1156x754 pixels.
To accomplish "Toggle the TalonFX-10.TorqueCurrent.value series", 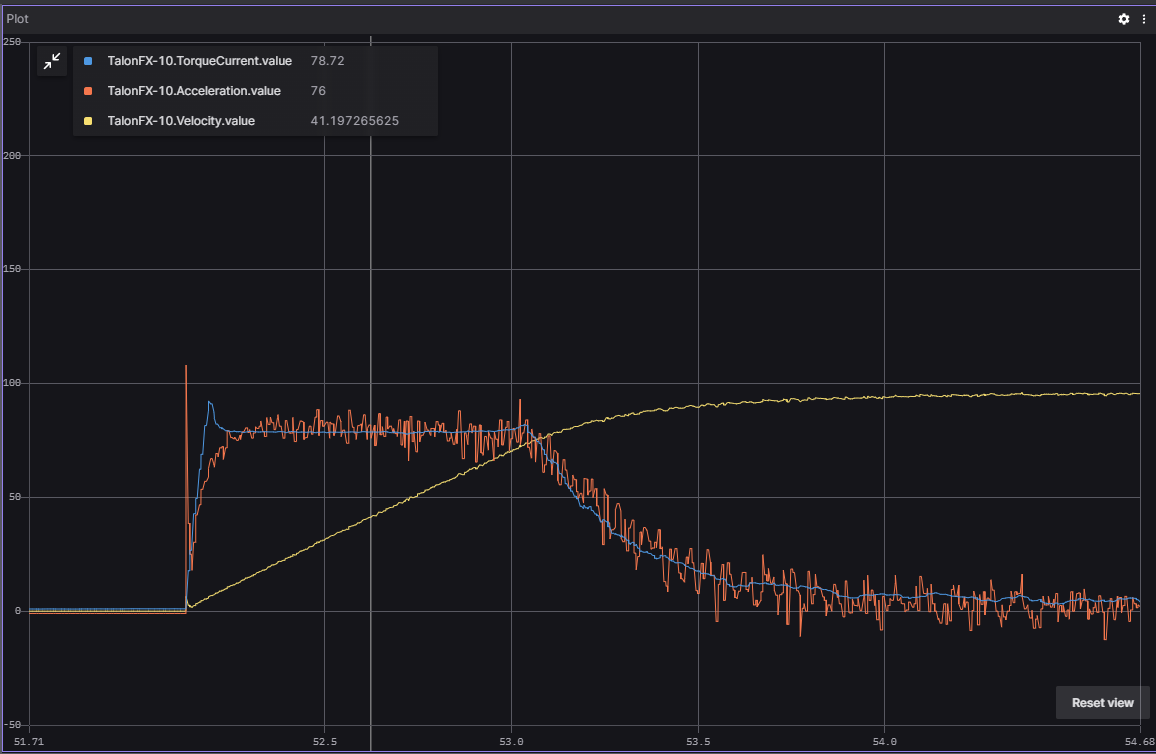I will pyautogui.click(x=199, y=61).
